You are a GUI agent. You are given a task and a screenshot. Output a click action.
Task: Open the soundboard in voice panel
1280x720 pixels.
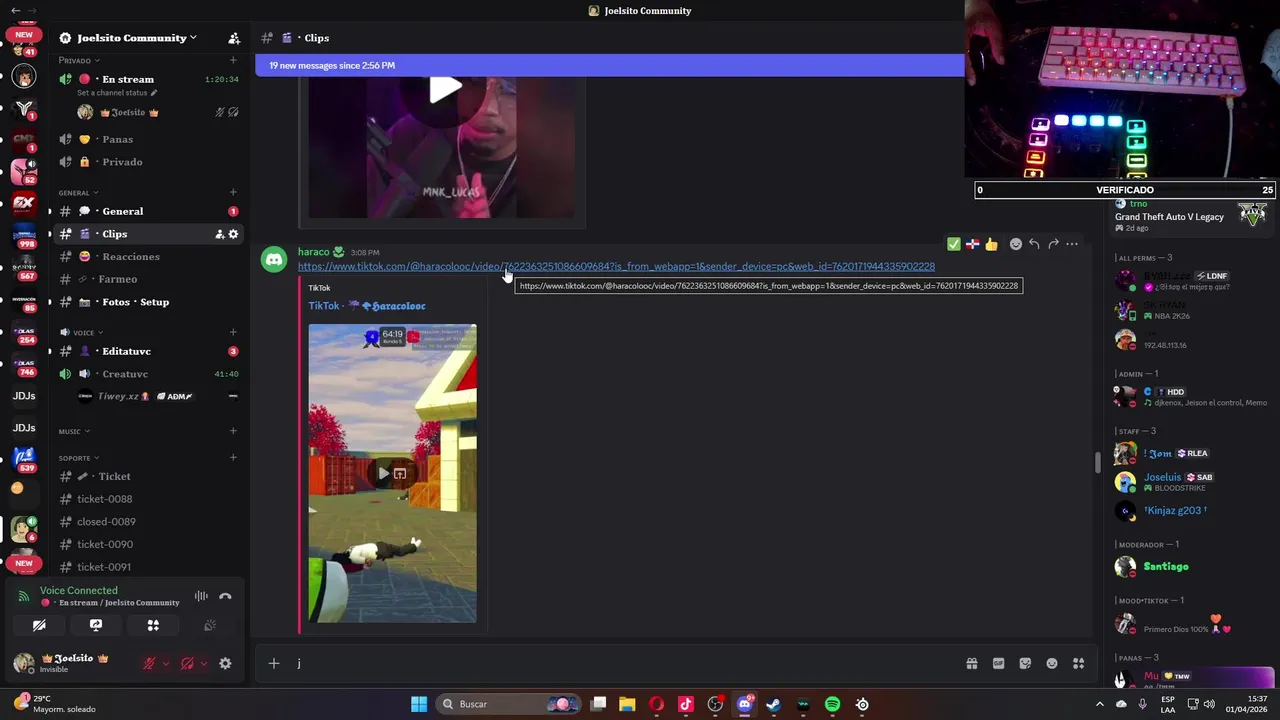point(210,625)
